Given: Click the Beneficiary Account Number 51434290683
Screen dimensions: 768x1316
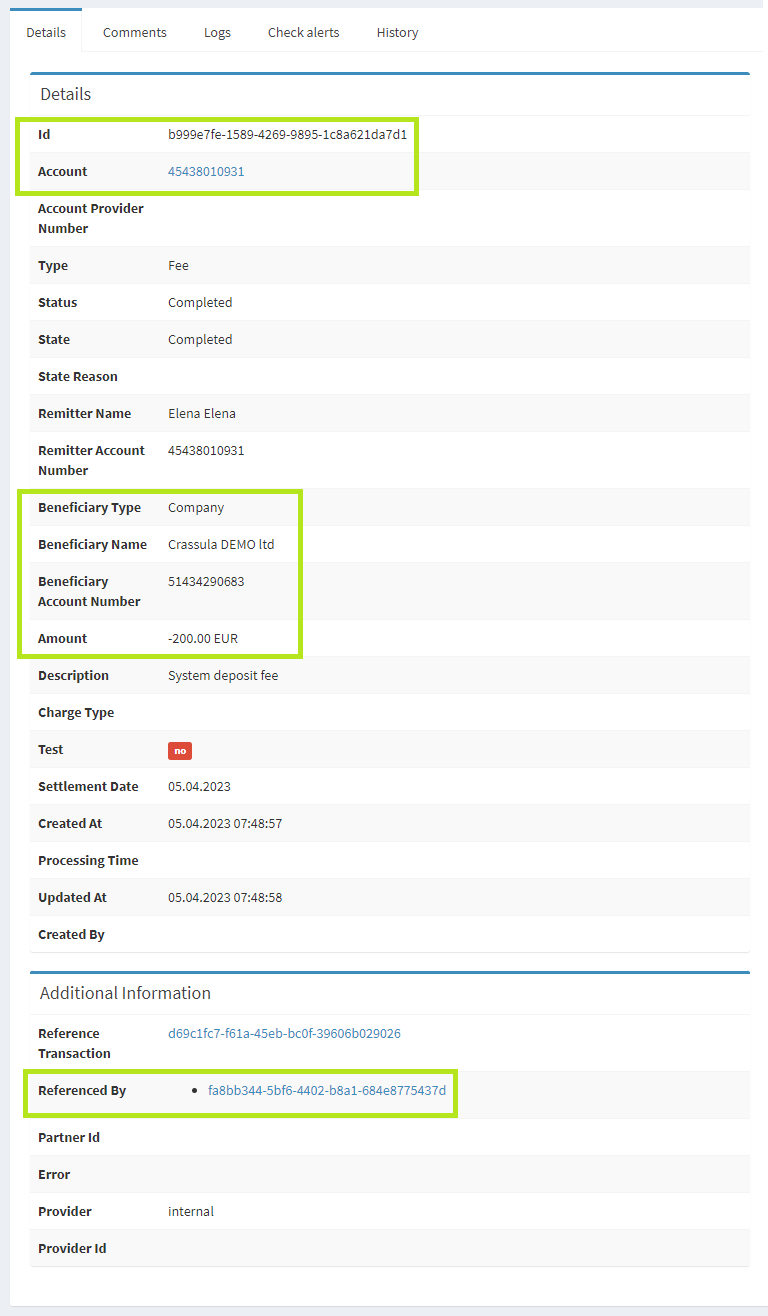Looking at the screenshot, I should pos(206,581).
